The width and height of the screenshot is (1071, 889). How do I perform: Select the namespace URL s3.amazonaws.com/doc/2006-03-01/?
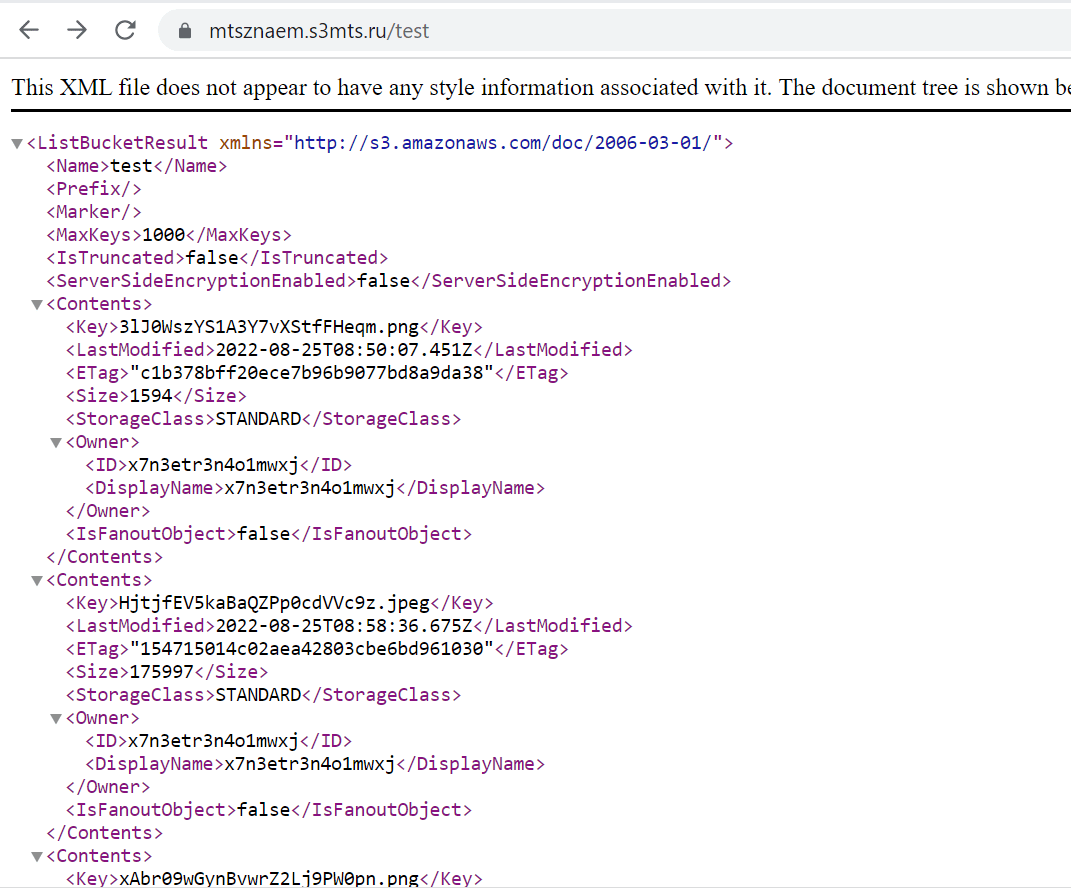pyautogui.click(x=503, y=143)
